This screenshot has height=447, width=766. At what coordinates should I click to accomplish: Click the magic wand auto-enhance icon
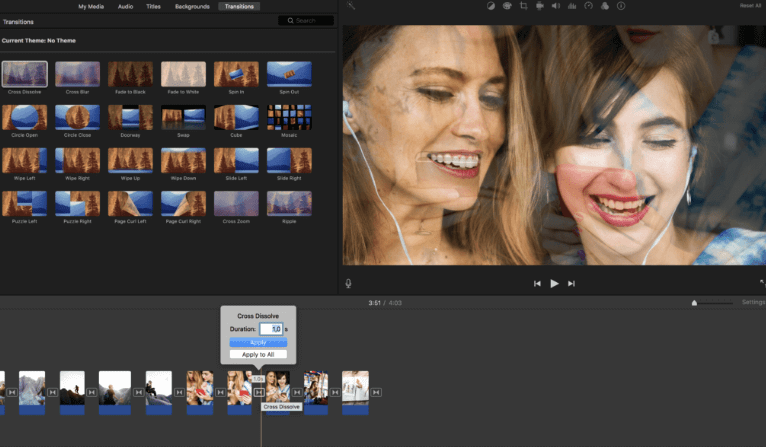pos(351,6)
